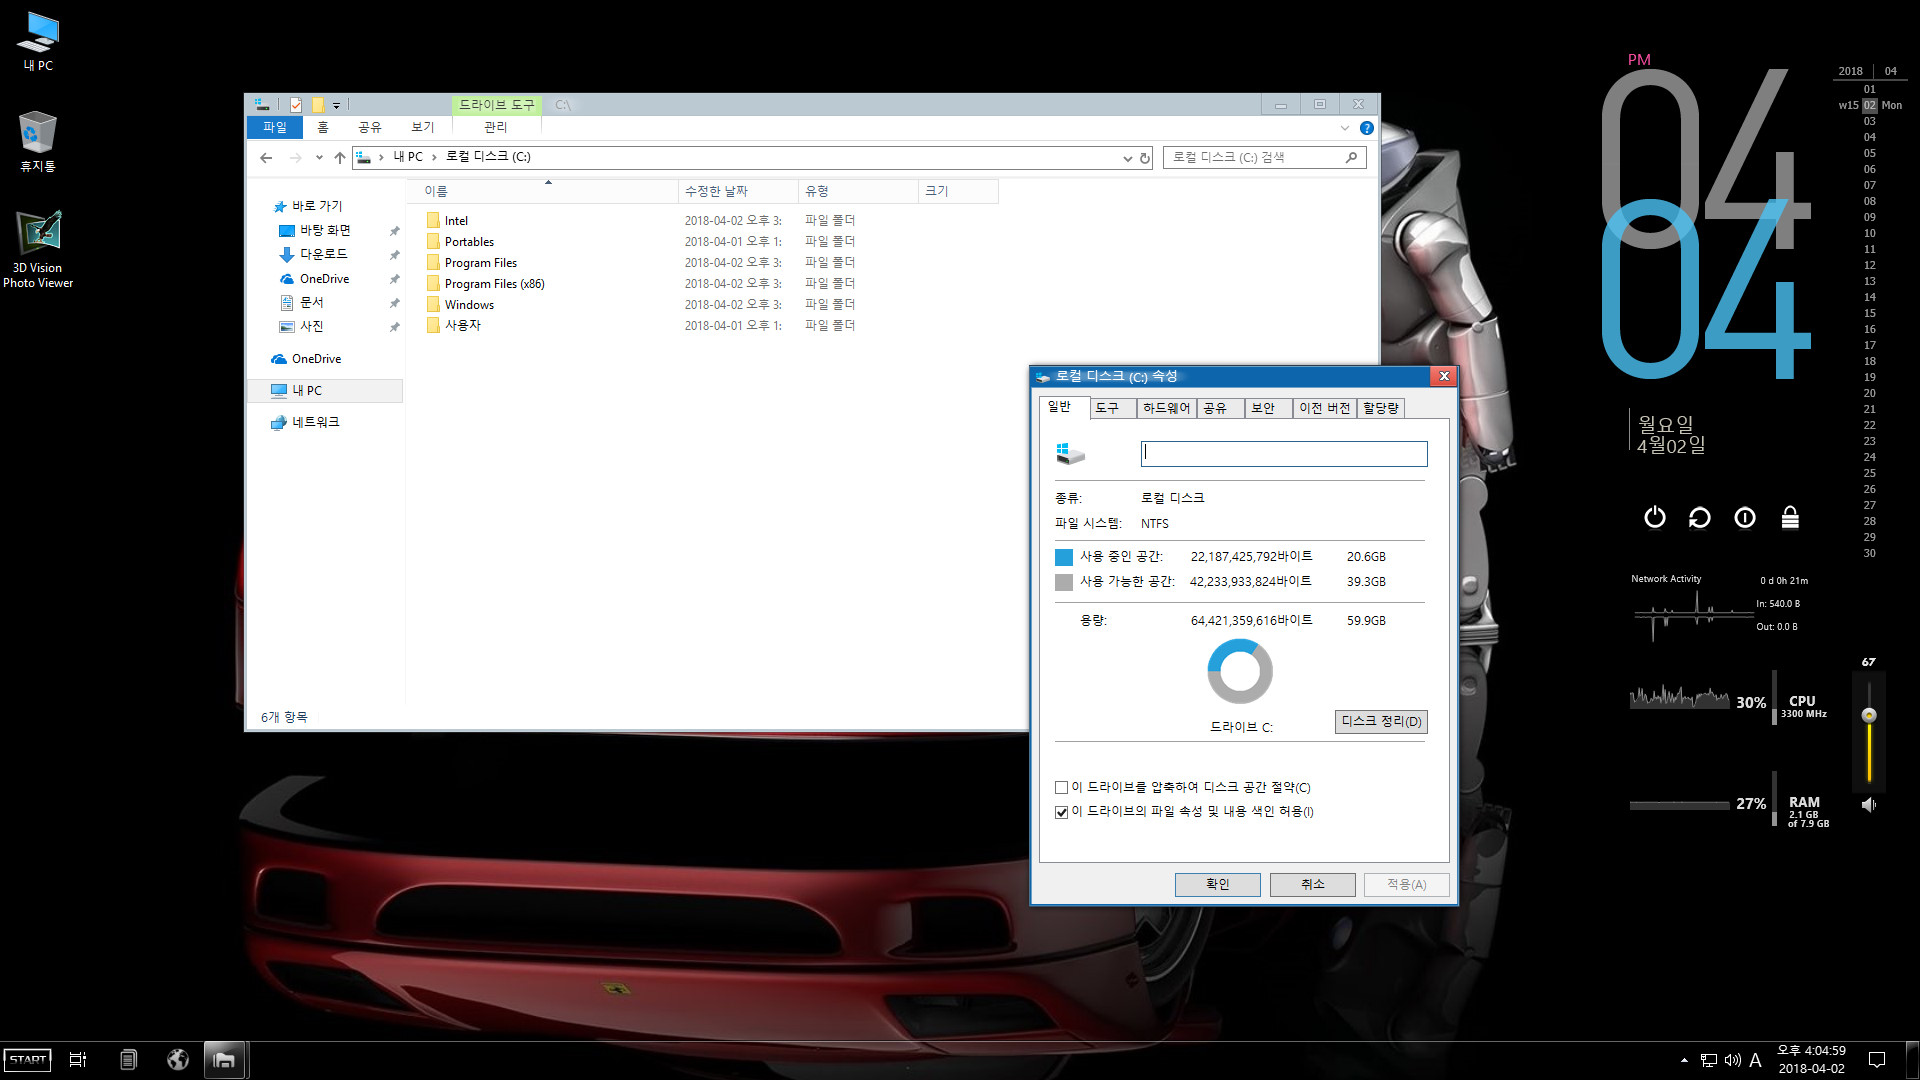Click the tray network icon
Screen dimensions: 1920x1080
1709,1060
